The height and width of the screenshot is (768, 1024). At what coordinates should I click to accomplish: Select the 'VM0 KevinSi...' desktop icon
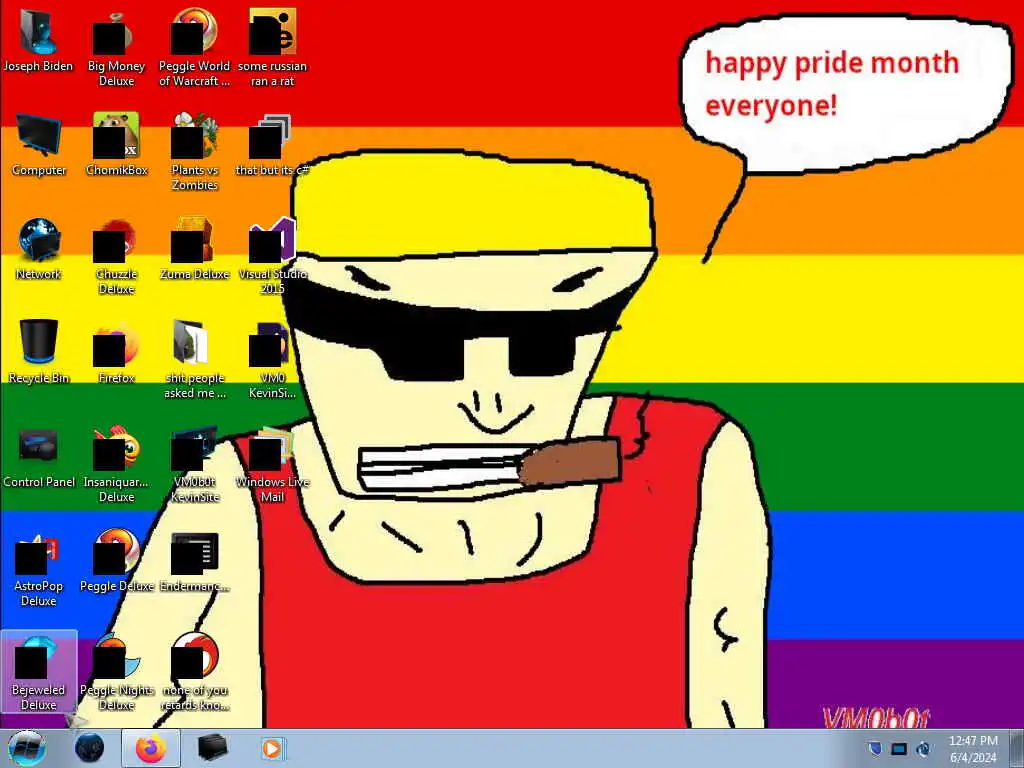272,360
